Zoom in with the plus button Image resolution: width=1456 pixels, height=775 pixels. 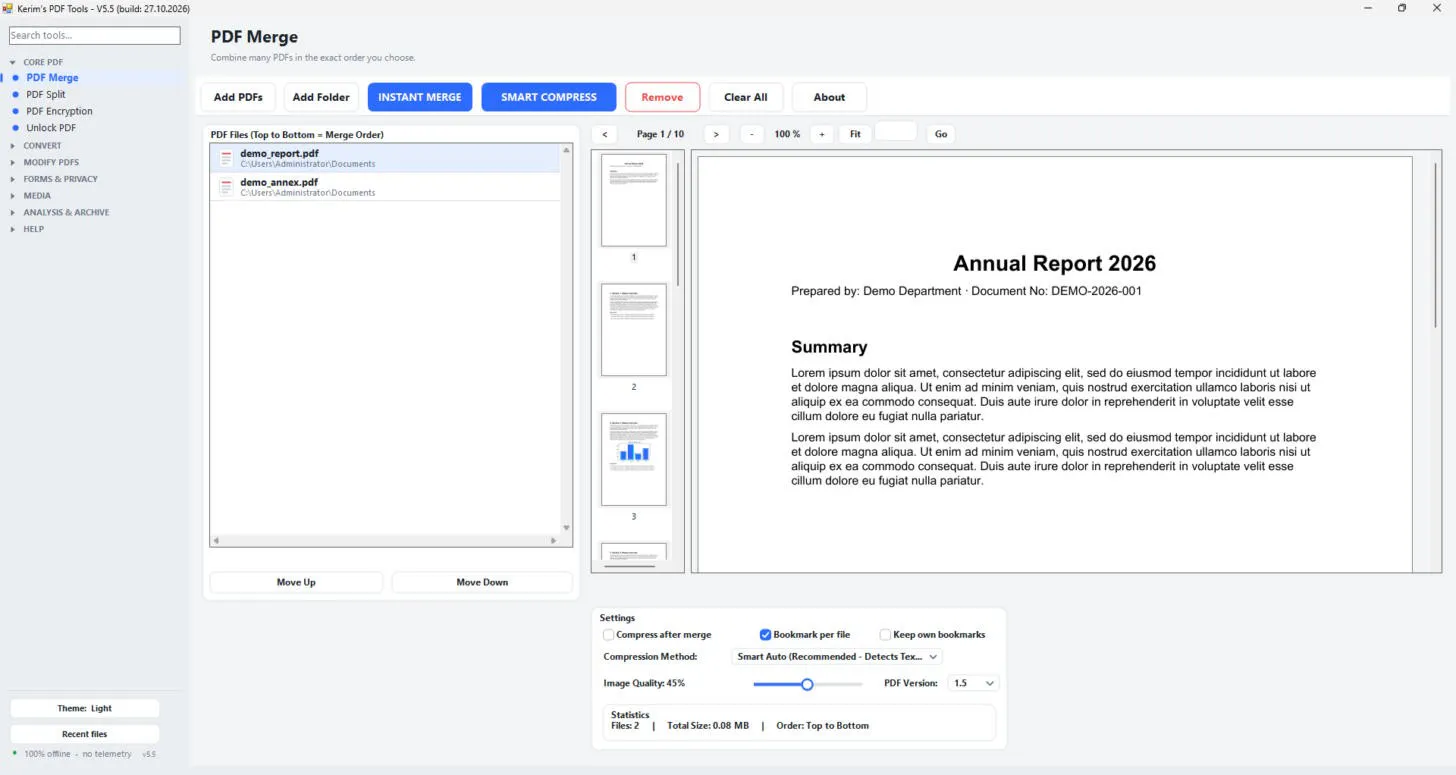point(821,134)
